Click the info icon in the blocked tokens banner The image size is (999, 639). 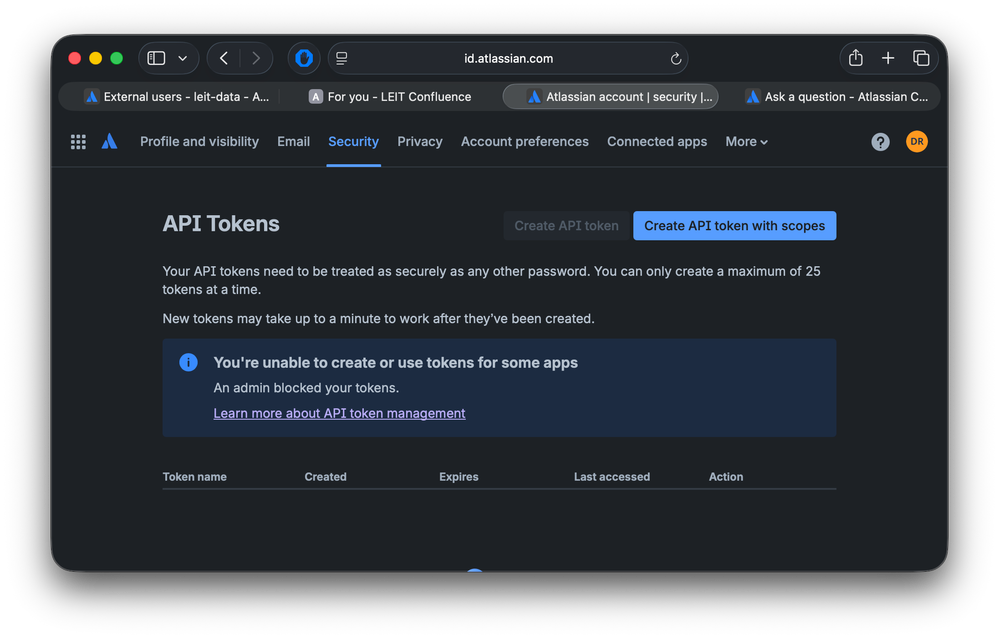[x=188, y=362]
